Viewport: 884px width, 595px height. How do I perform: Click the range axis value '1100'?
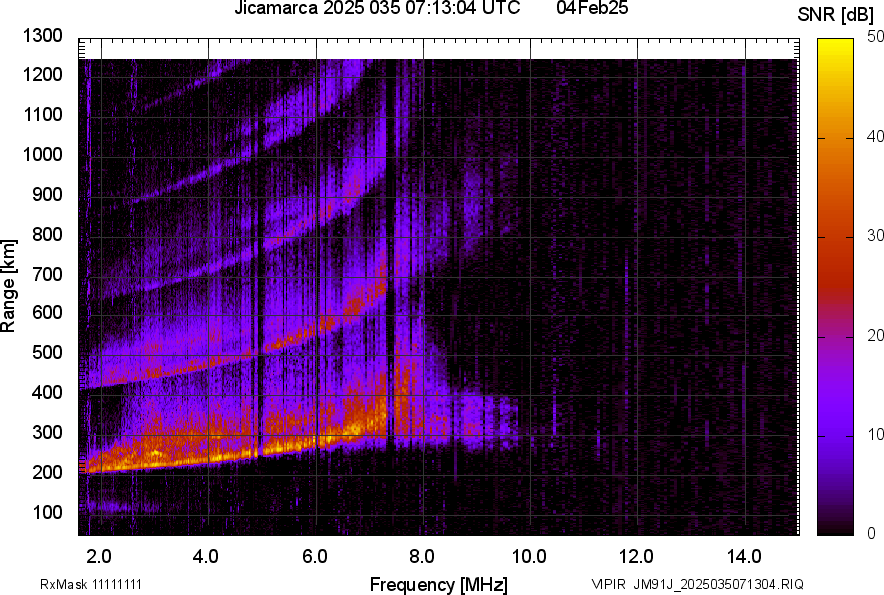tap(42, 114)
